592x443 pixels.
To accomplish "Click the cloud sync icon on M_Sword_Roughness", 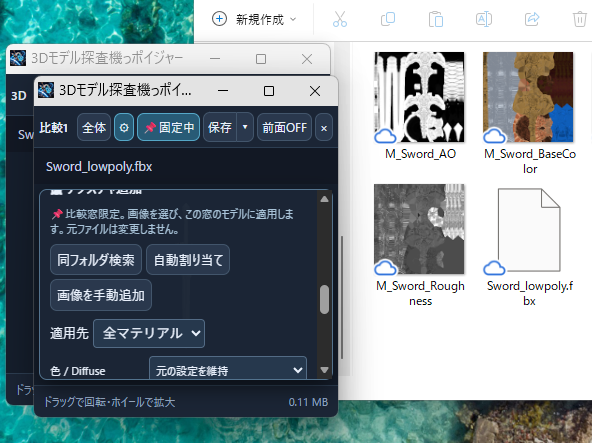I will (x=385, y=268).
